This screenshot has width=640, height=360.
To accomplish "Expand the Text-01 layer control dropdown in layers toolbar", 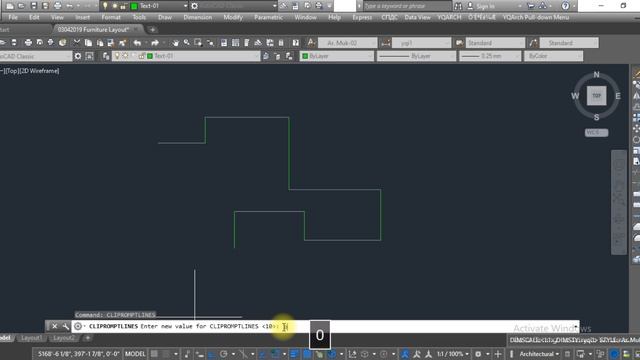I will 186,56.
